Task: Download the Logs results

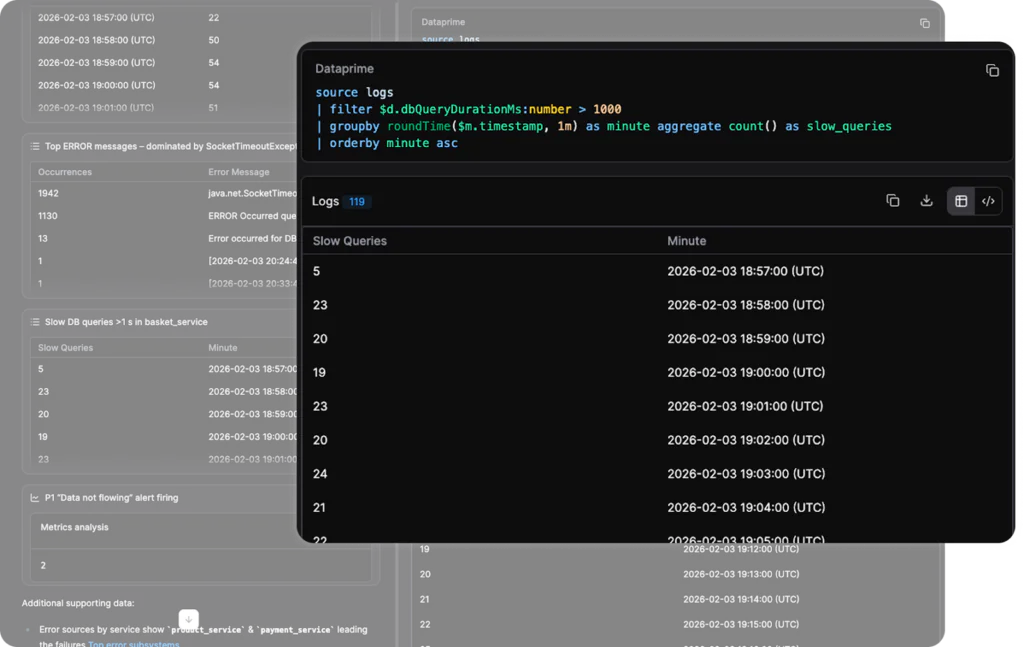Action: 926,201
